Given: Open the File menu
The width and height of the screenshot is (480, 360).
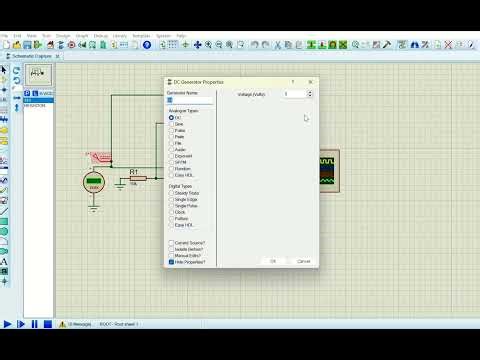Looking at the screenshot, I should tap(4, 36).
